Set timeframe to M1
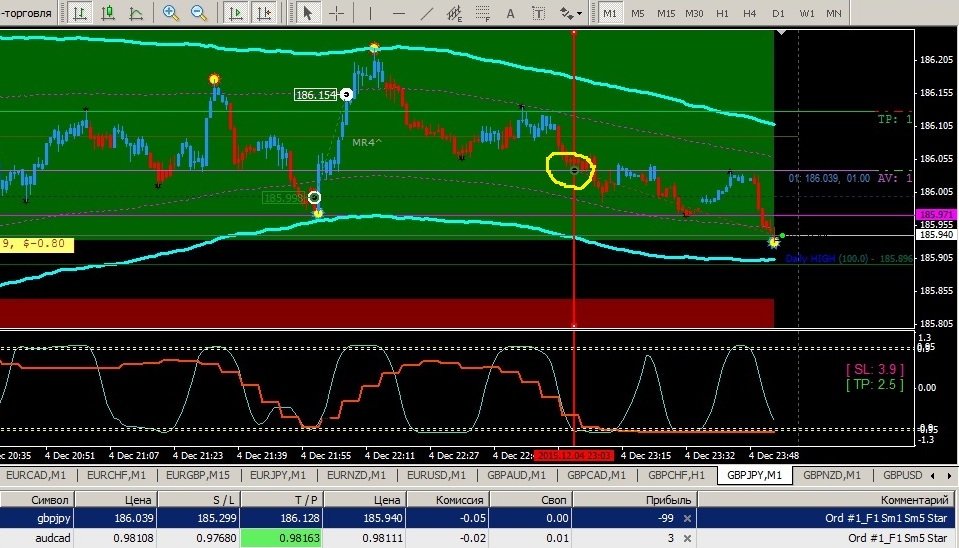This screenshot has width=959, height=548. click(610, 13)
